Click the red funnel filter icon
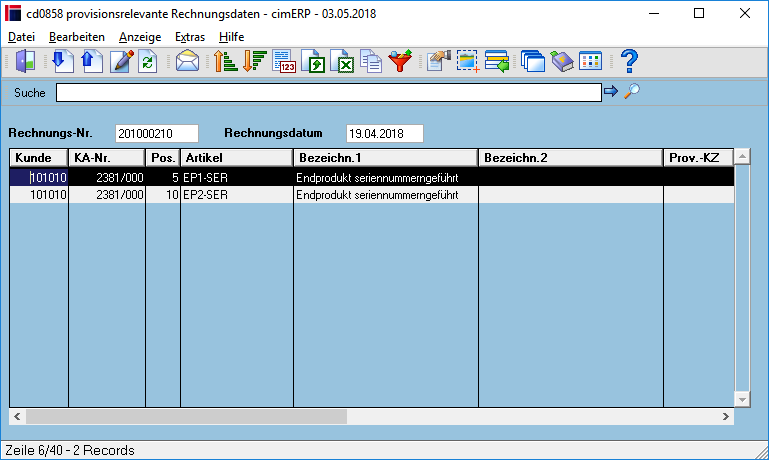Screen dimensions: 769x460 tap(400, 61)
